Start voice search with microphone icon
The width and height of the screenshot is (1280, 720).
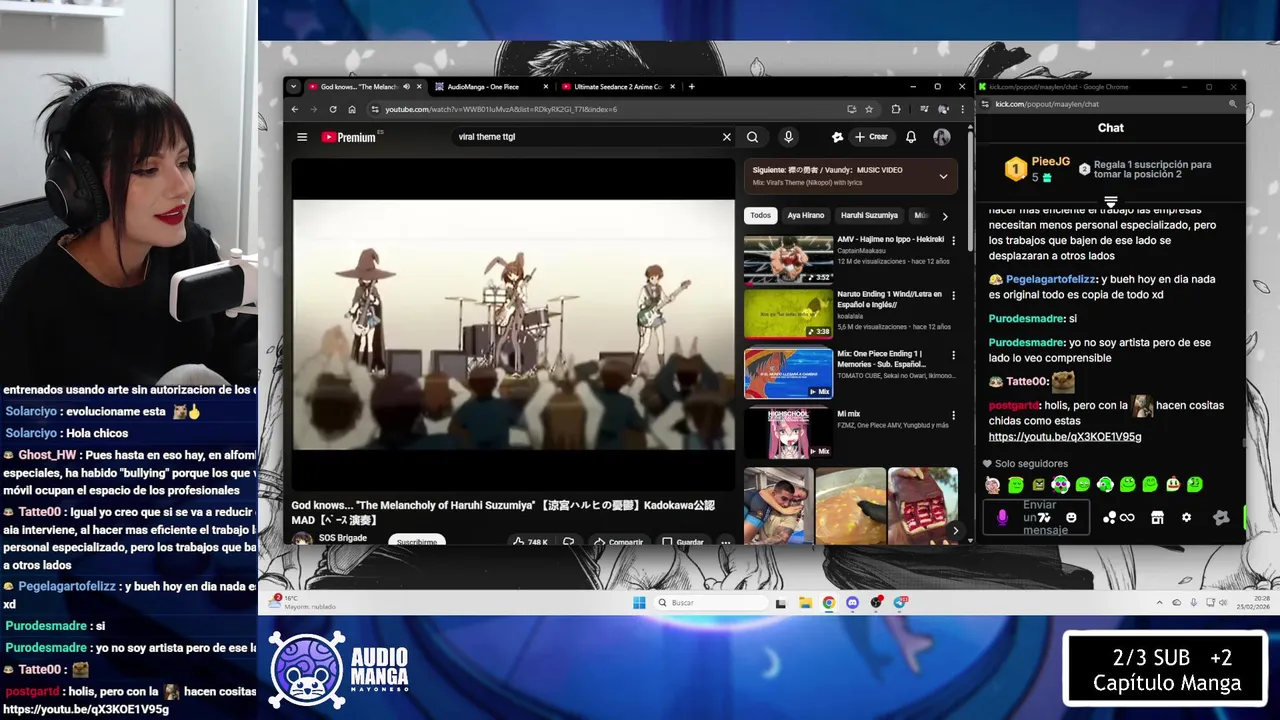pos(788,137)
